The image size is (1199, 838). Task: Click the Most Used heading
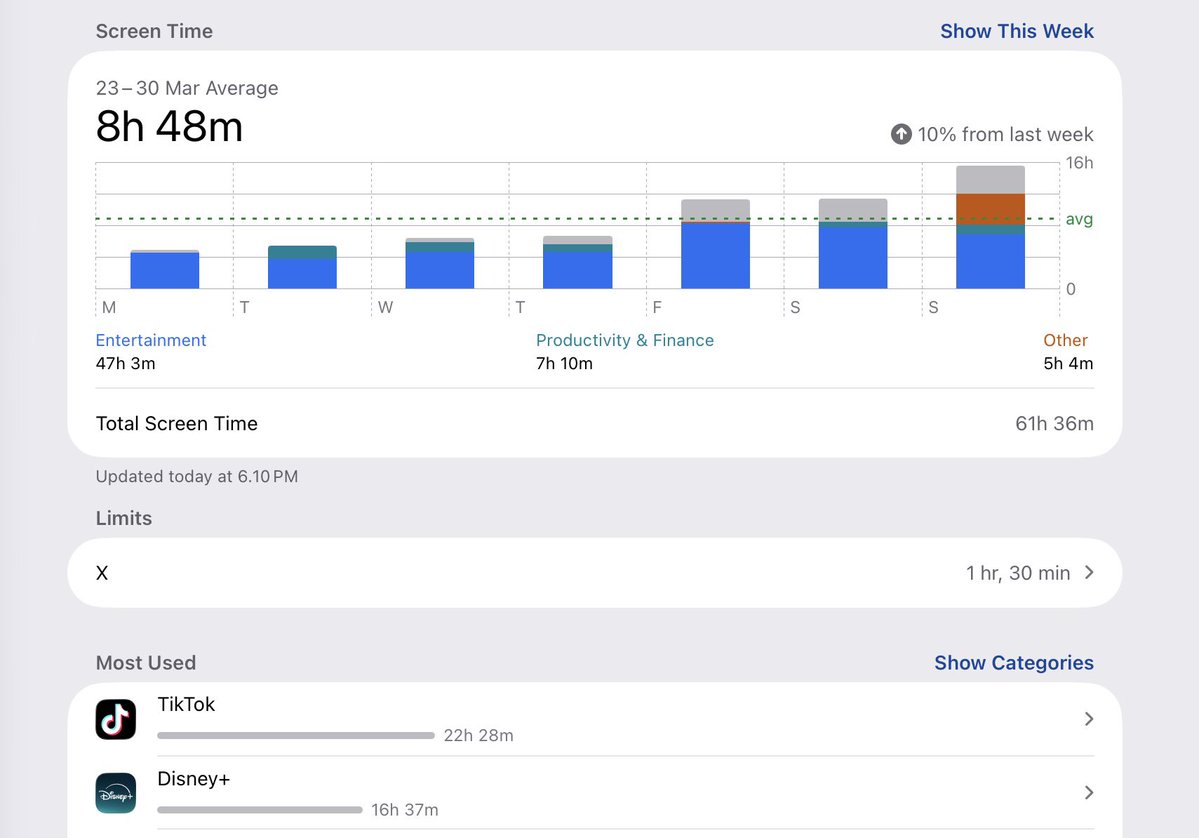click(x=146, y=663)
